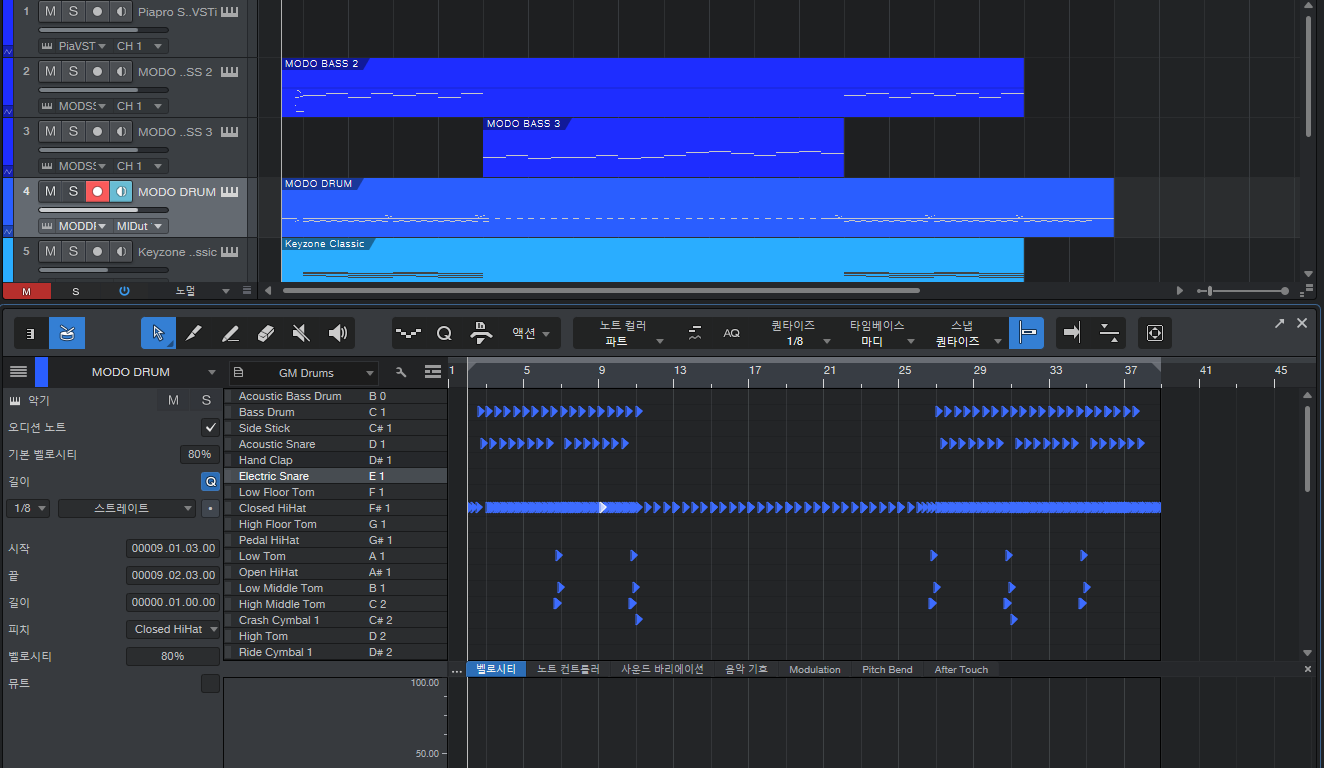This screenshot has height=768, width=1324.
Task: Click the instrument S button in inspector
Action: [x=206, y=400]
